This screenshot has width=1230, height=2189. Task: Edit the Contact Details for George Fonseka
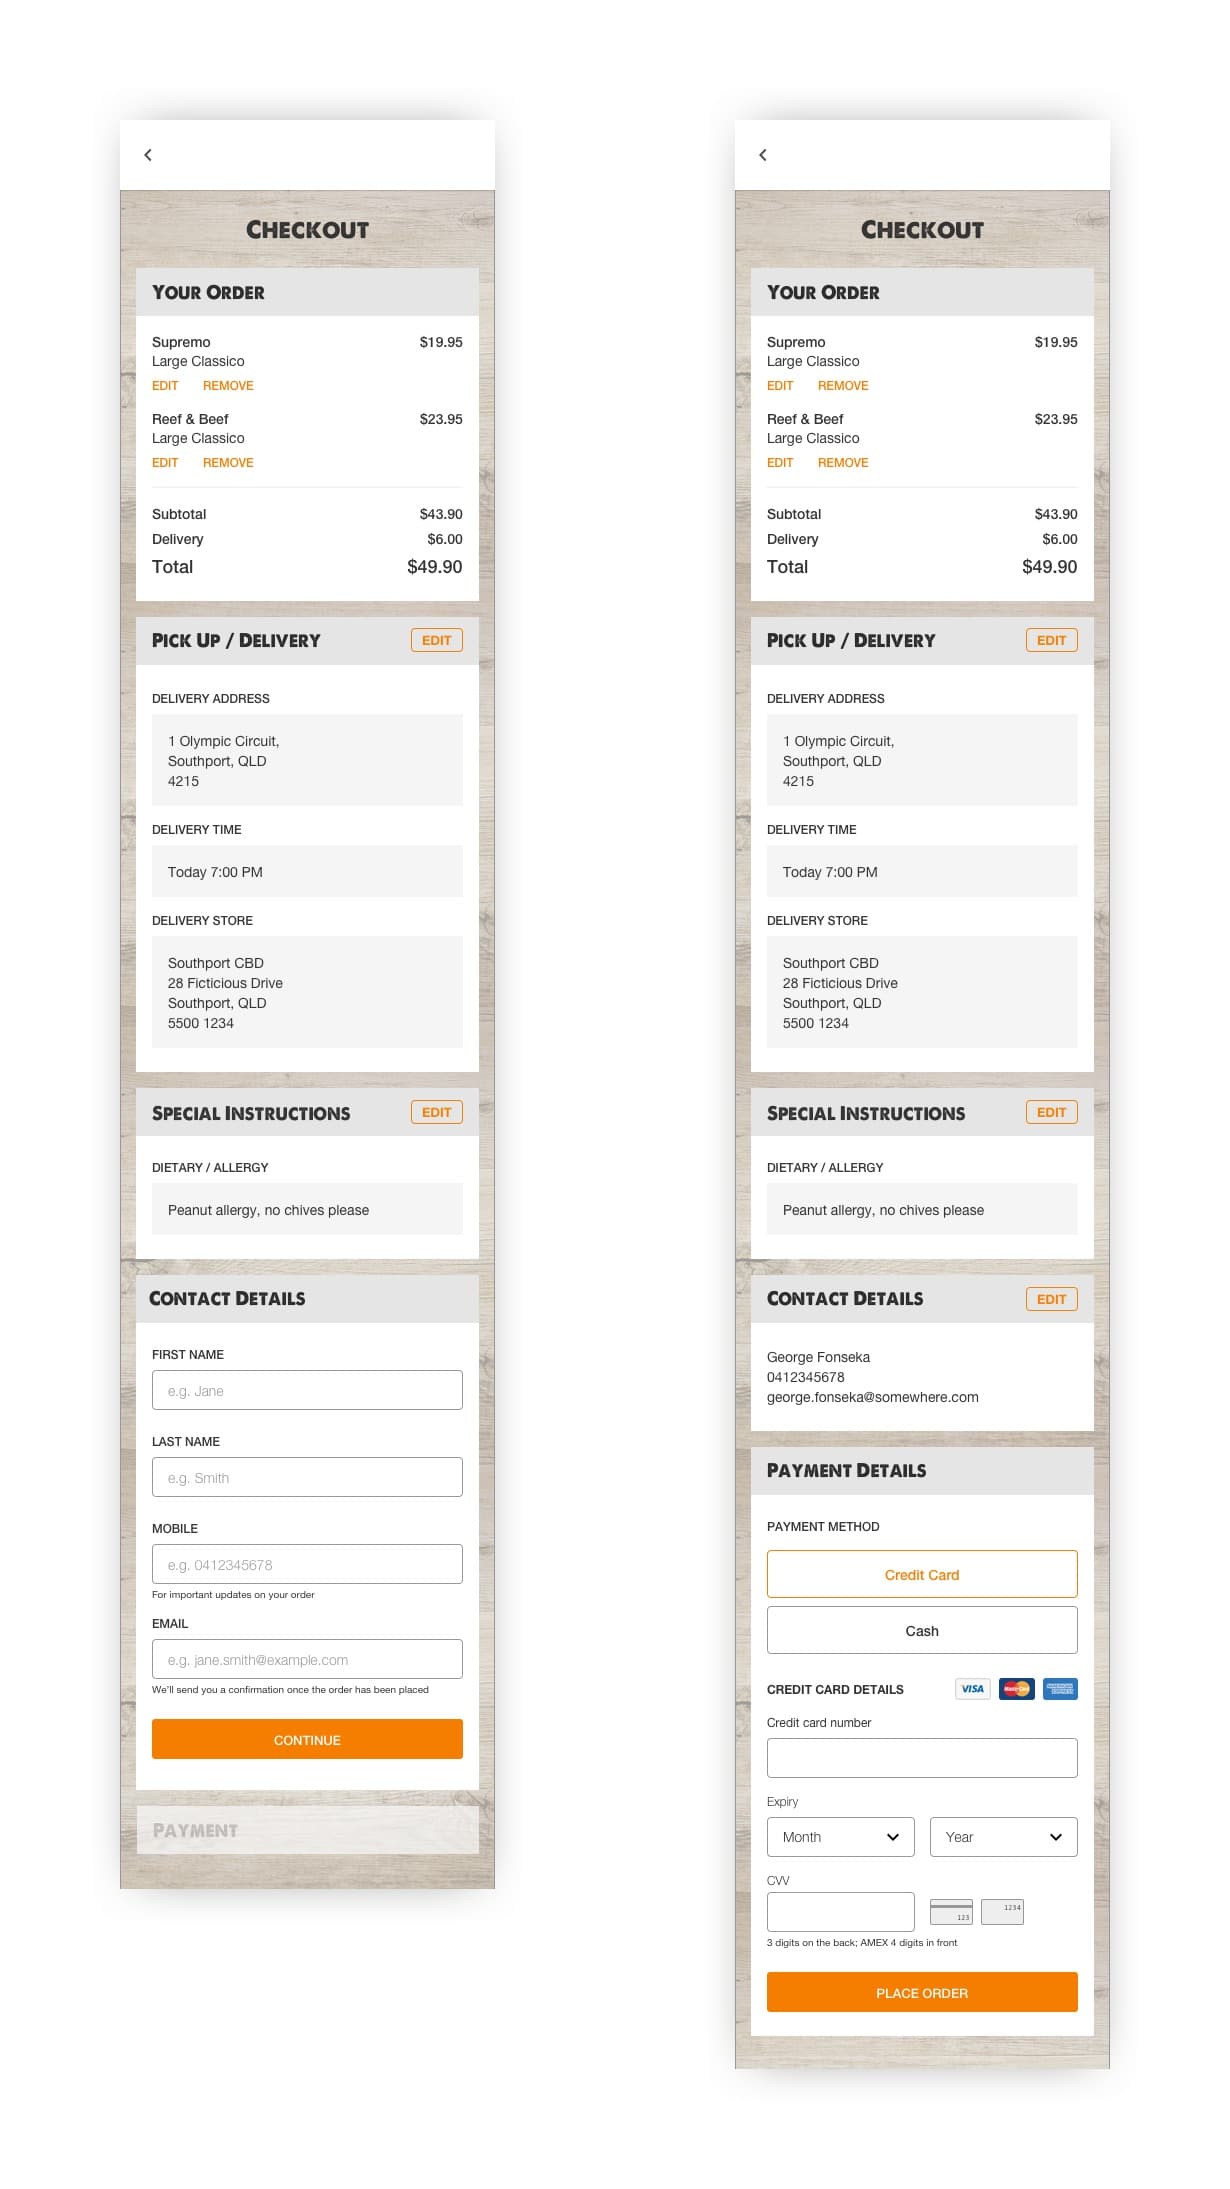coord(1051,1298)
